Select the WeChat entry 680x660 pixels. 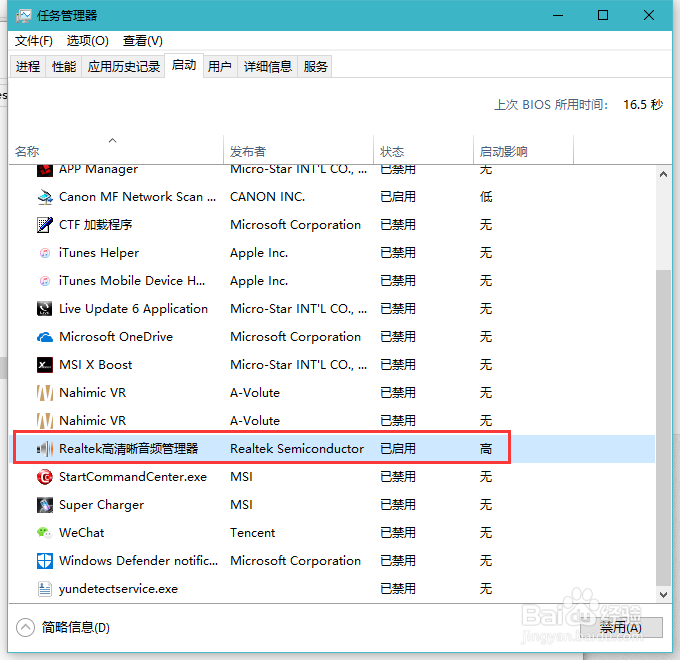pos(82,533)
